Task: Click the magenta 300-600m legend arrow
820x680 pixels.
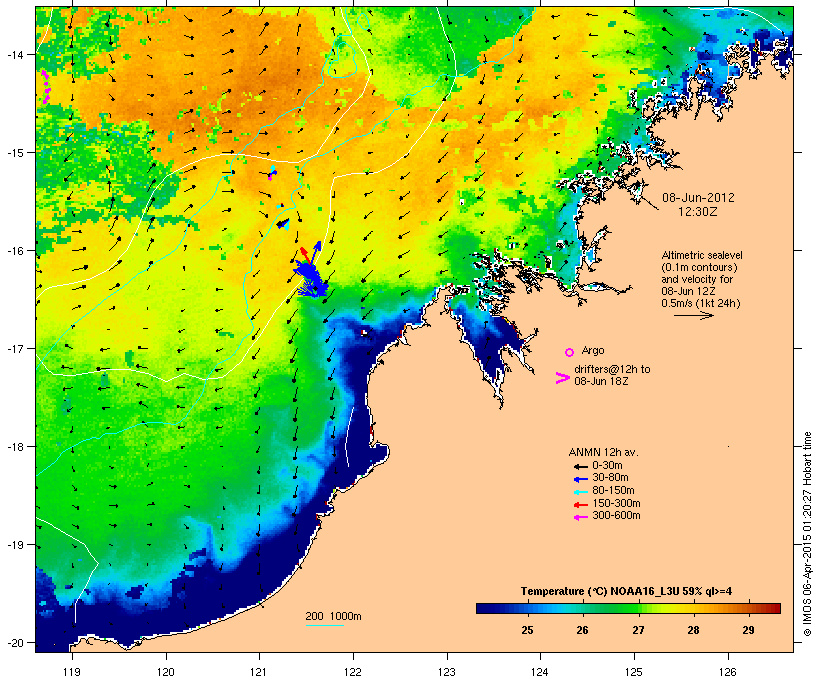Action: click(x=580, y=517)
